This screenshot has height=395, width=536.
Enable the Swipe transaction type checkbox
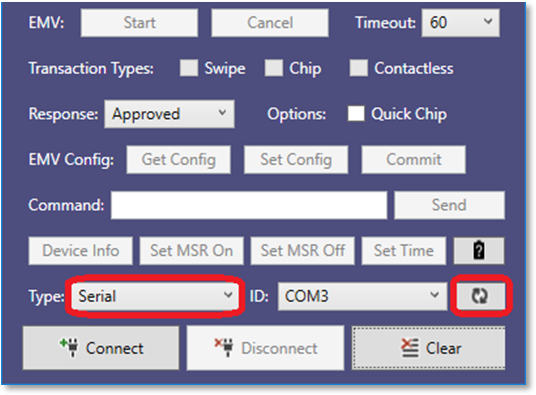(189, 68)
